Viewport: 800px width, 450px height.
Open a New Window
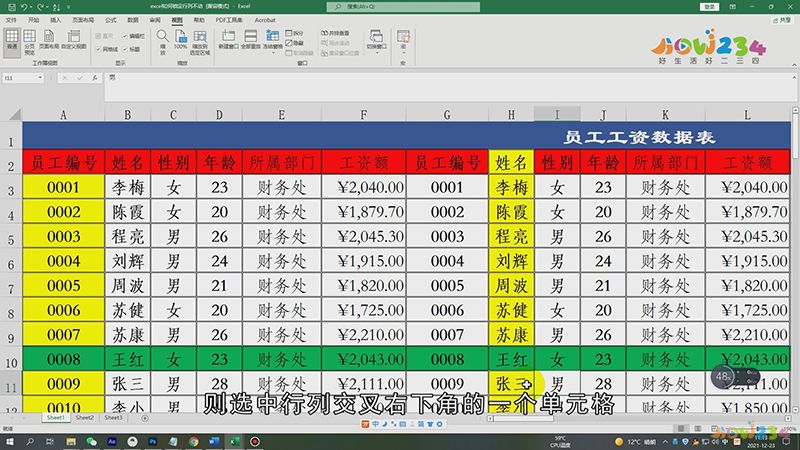pos(229,39)
